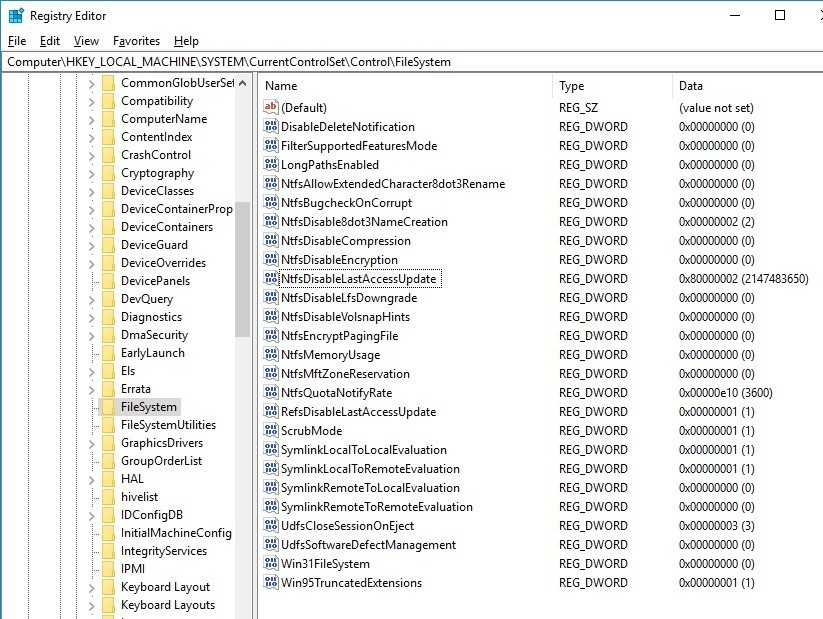Open the Help menu
The height and width of the screenshot is (619, 823).
click(x=186, y=41)
